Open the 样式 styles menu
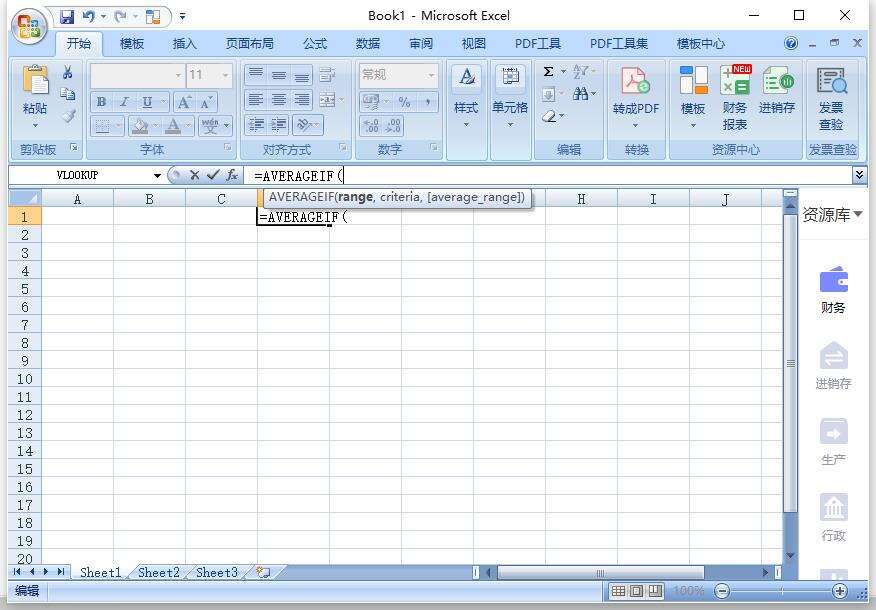This screenshot has width=876, height=610. point(466,96)
